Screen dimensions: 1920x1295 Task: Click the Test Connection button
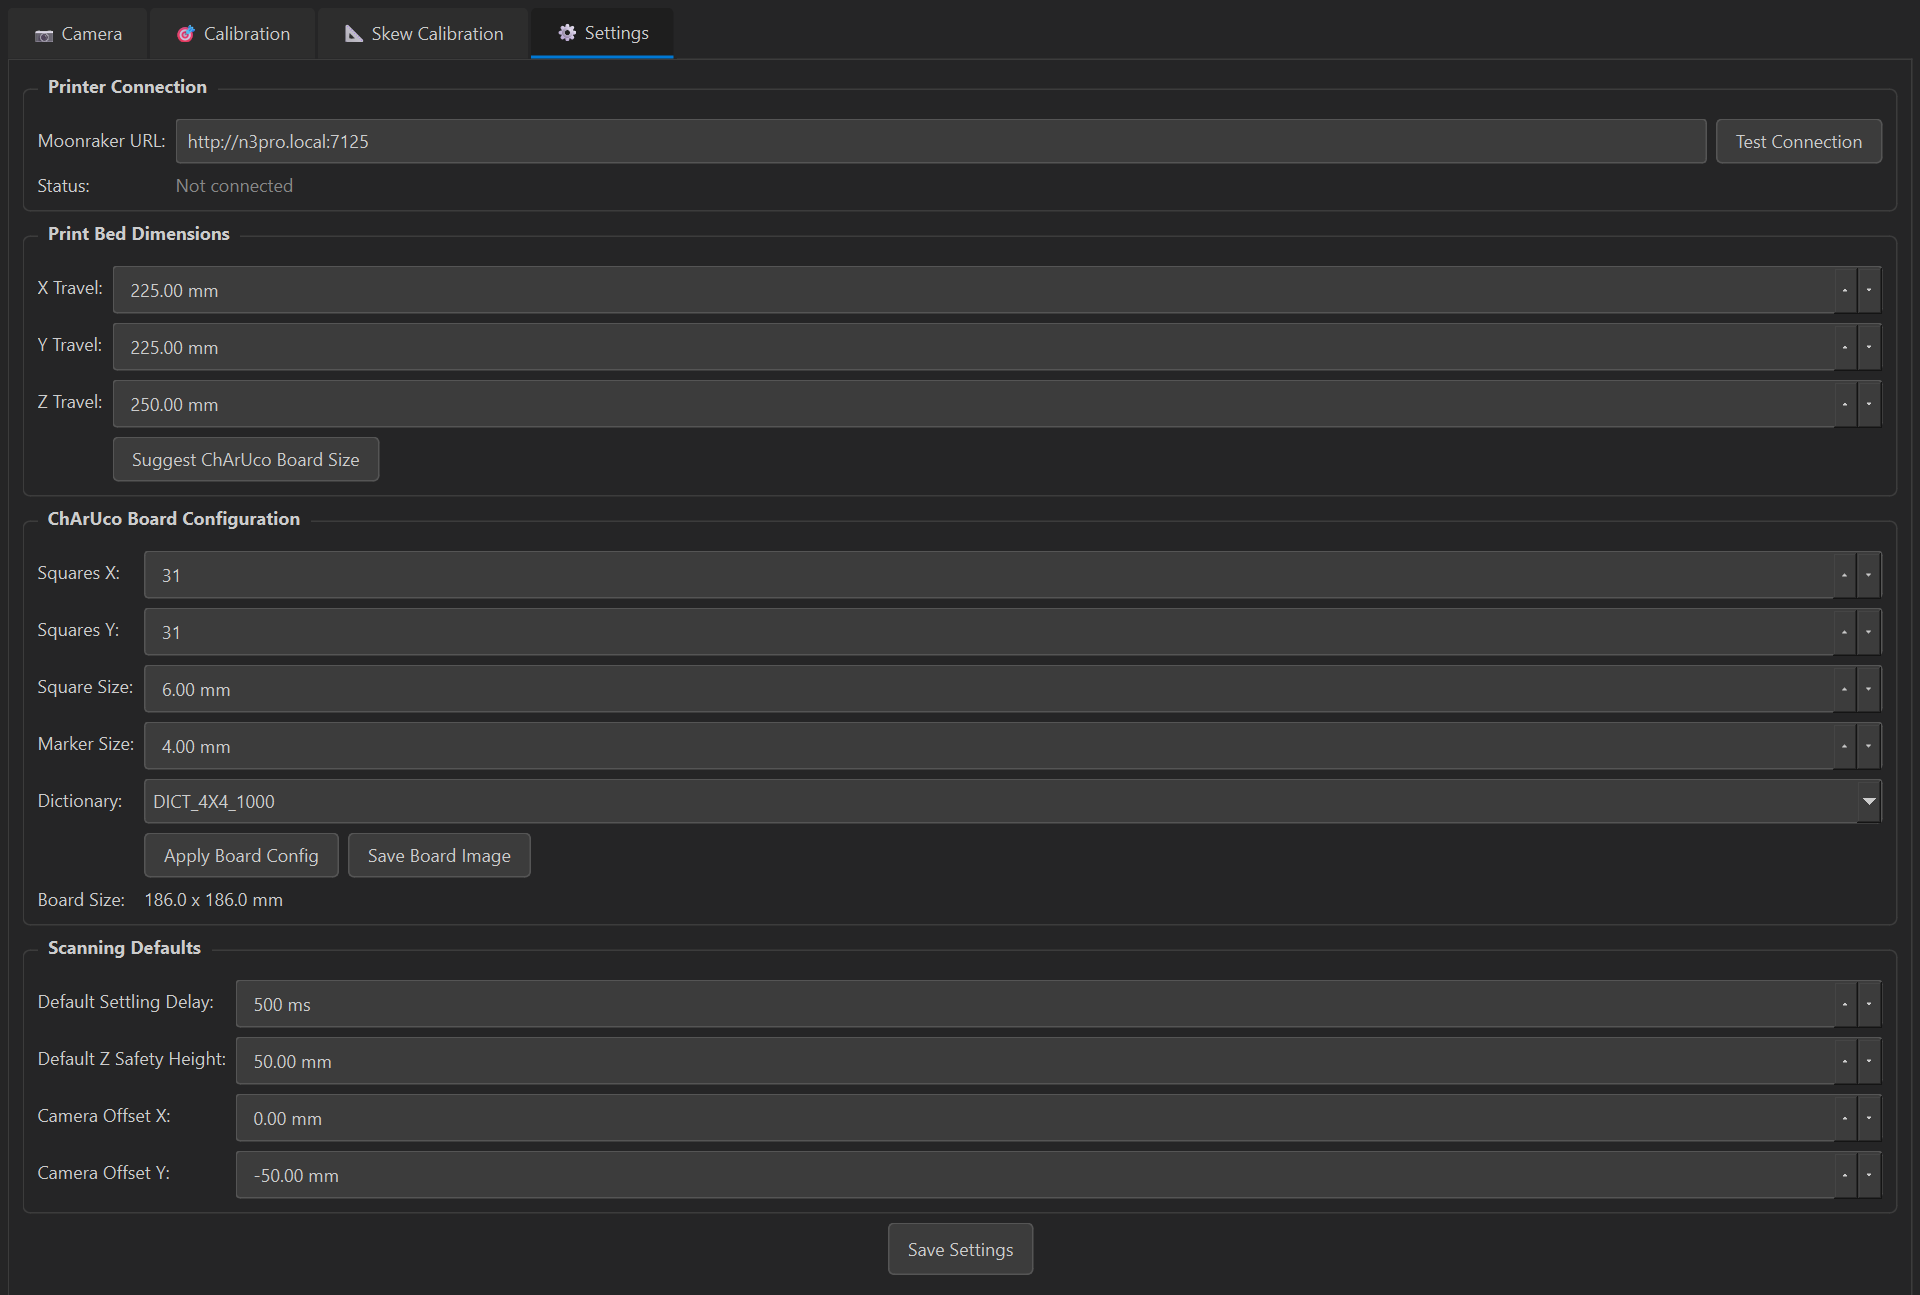[1798, 142]
